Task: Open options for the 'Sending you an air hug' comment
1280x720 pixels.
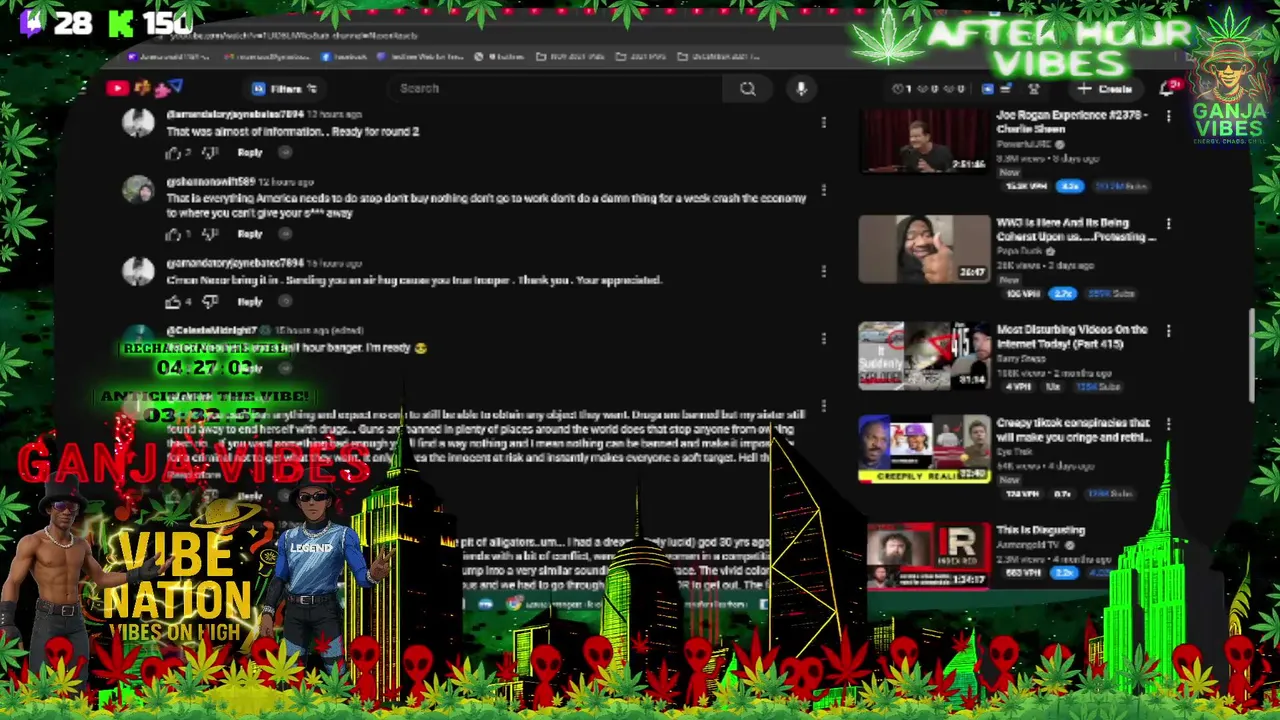Action: 823,271
